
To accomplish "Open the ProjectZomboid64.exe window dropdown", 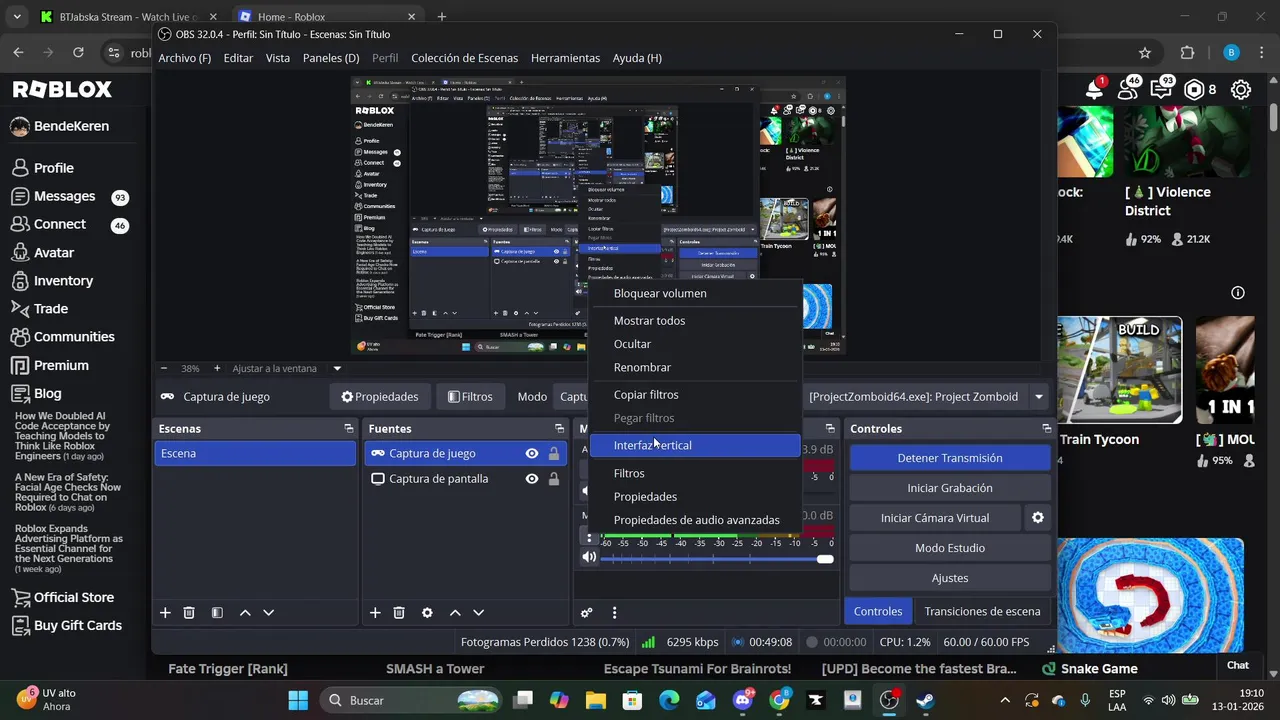I will pos(1038,397).
